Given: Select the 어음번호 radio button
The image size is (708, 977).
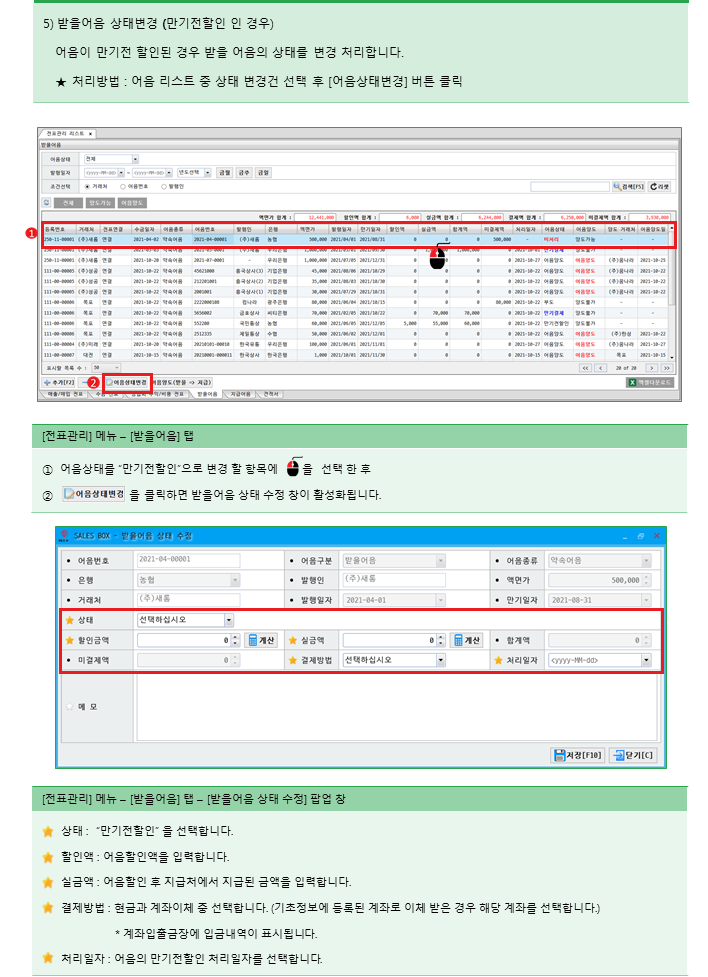Looking at the screenshot, I should click(122, 186).
